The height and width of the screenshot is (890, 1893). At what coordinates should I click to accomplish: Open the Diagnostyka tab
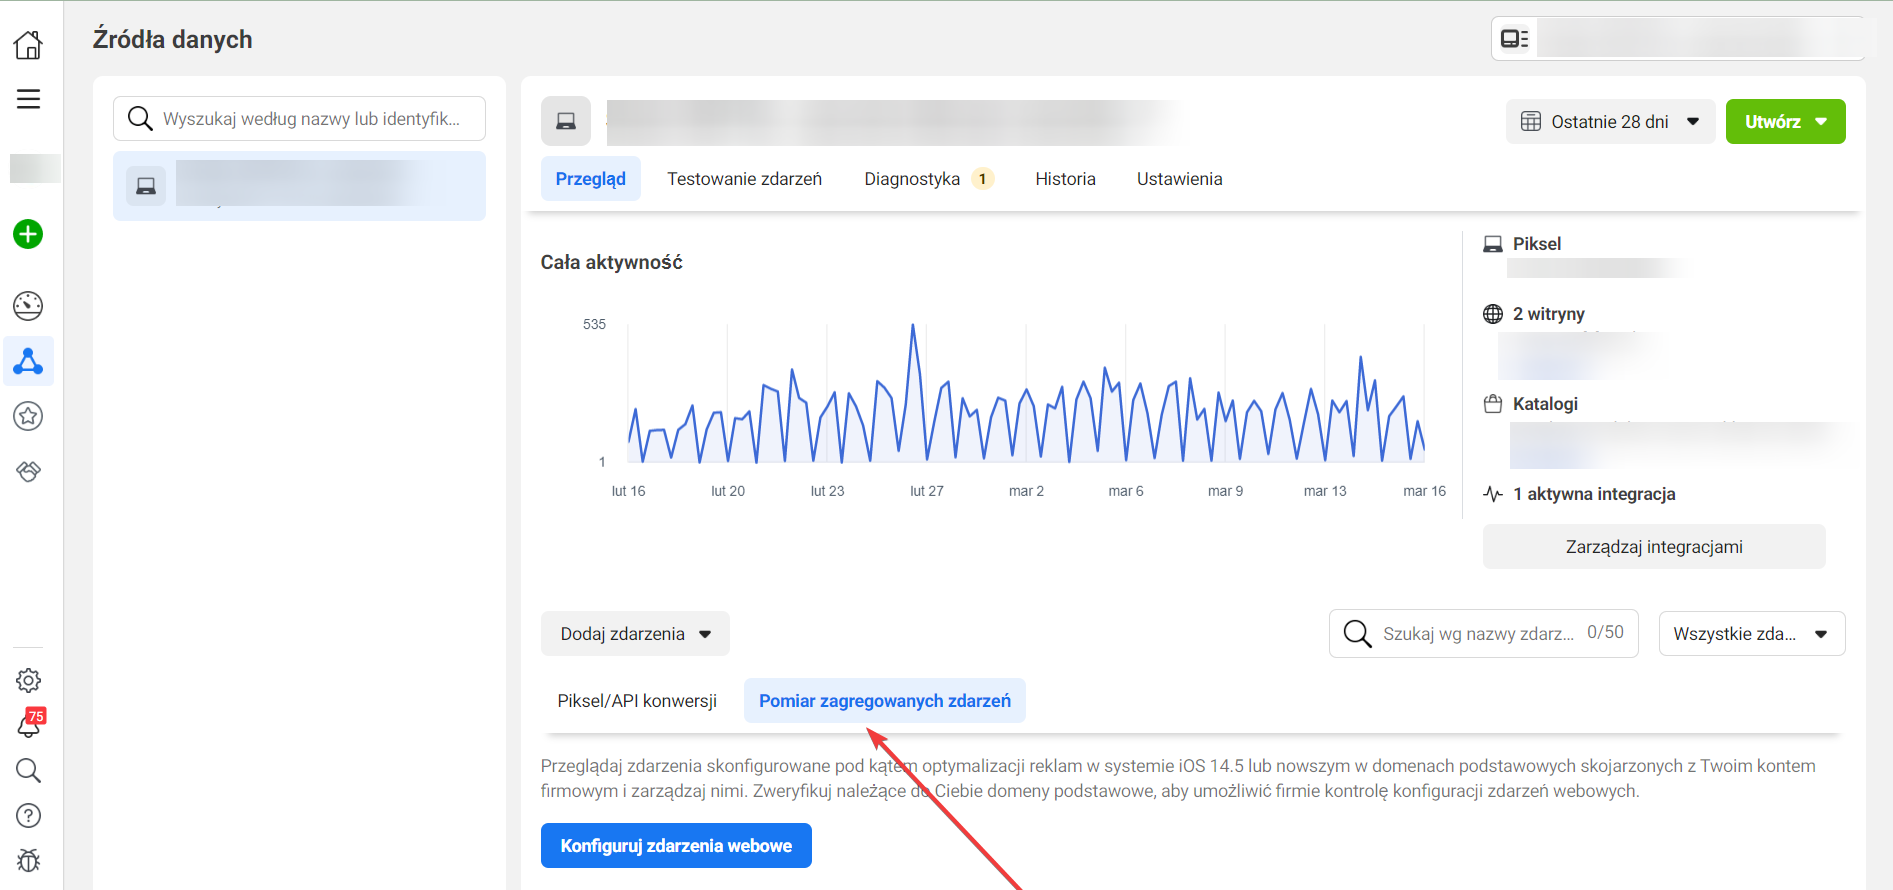912,179
